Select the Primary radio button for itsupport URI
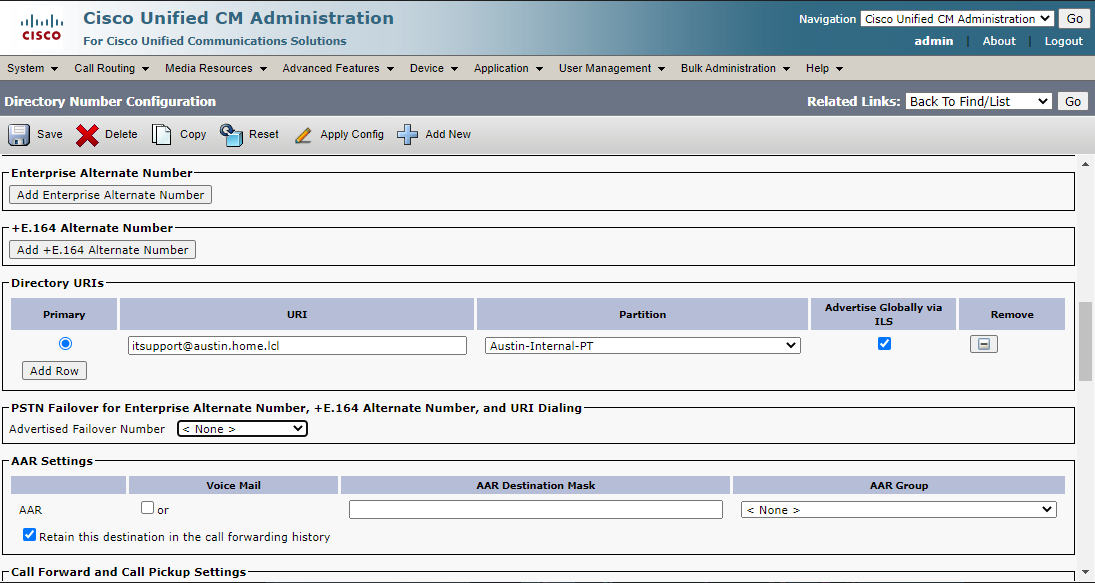 click(x=66, y=344)
